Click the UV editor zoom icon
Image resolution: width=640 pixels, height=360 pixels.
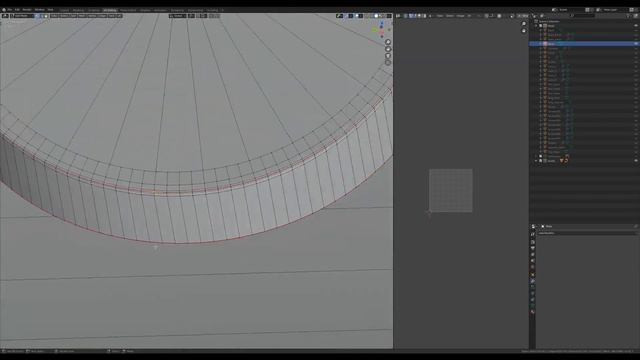[524, 24]
